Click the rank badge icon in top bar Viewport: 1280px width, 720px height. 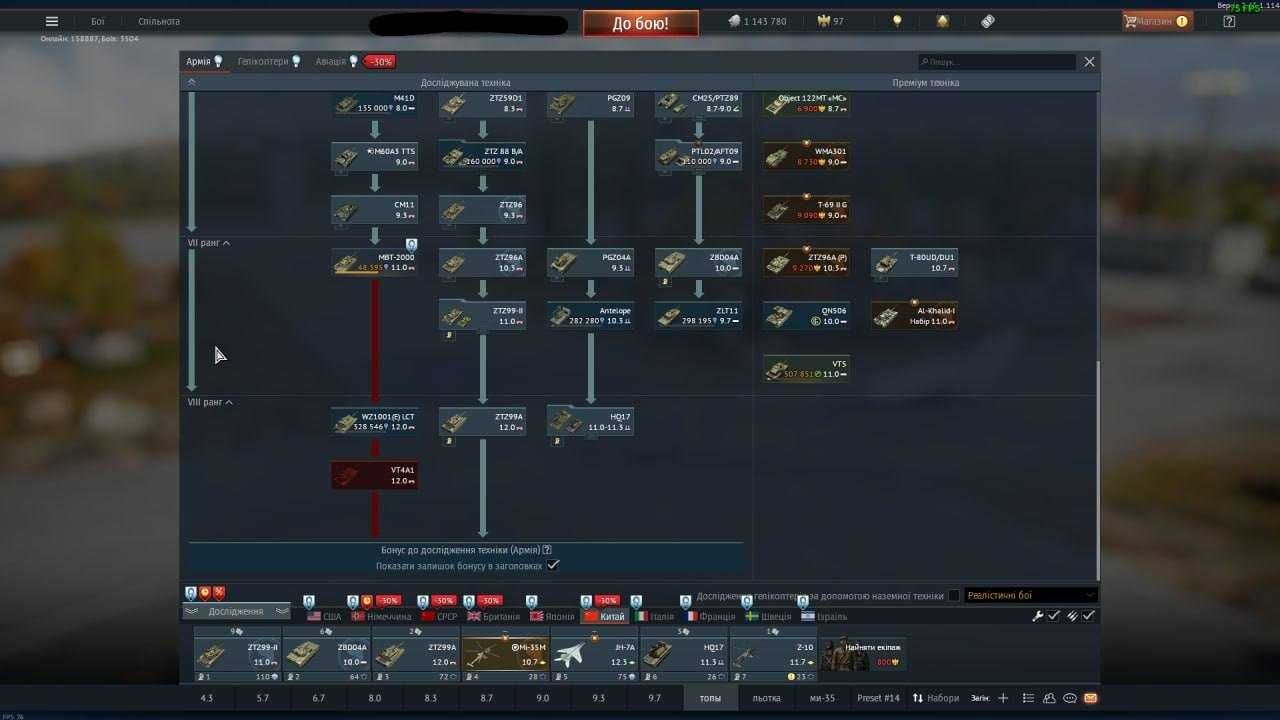click(x=943, y=21)
